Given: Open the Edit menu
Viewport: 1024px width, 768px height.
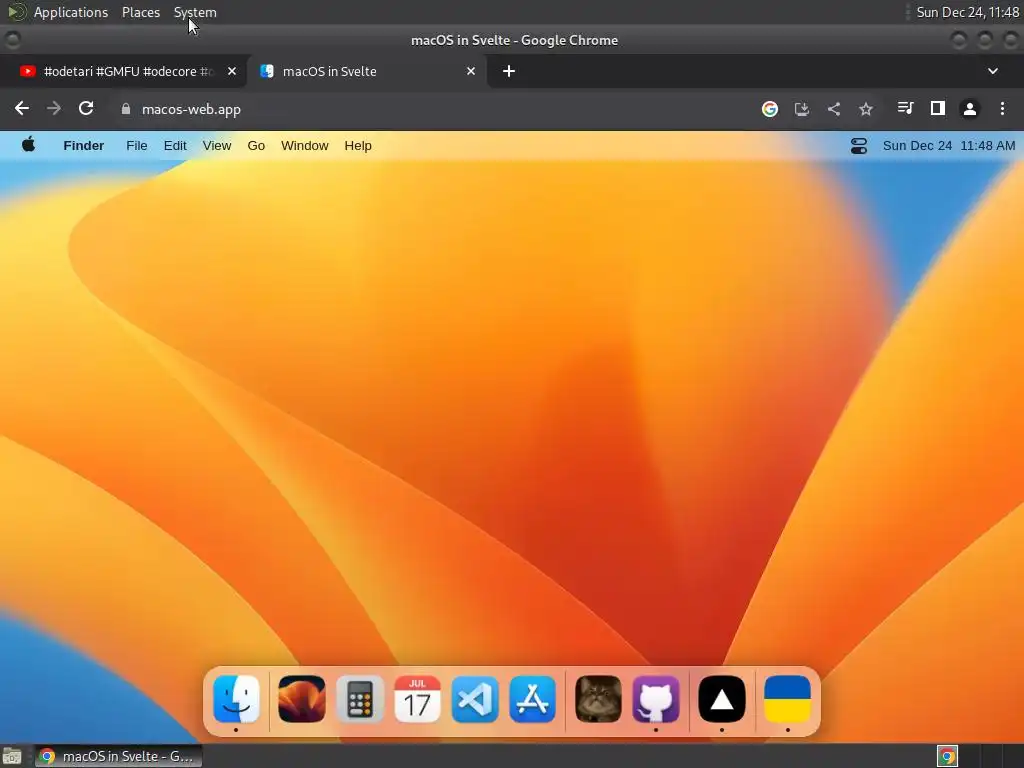Looking at the screenshot, I should pyautogui.click(x=175, y=146).
